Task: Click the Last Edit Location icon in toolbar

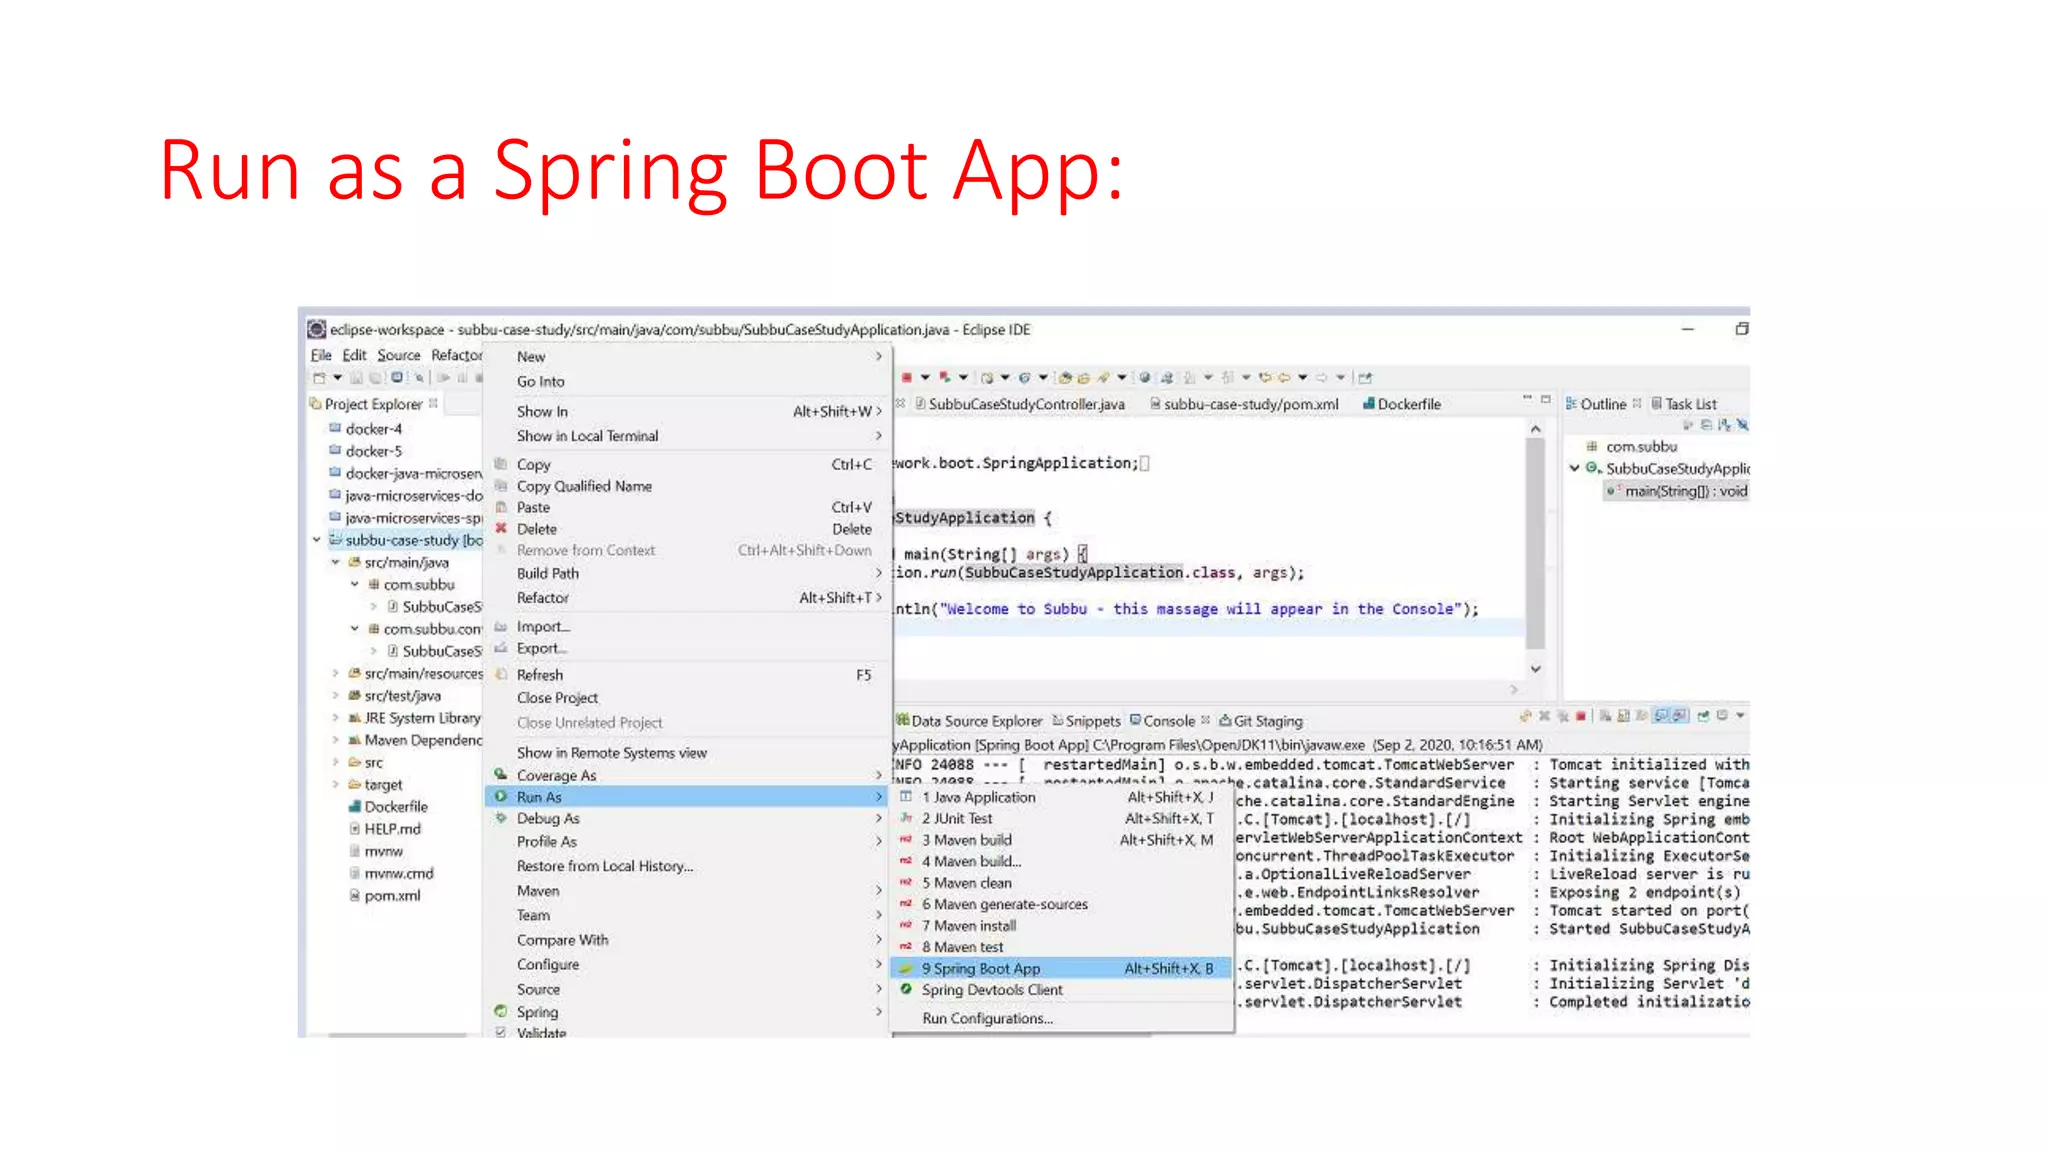Action: click(1266, 378)
